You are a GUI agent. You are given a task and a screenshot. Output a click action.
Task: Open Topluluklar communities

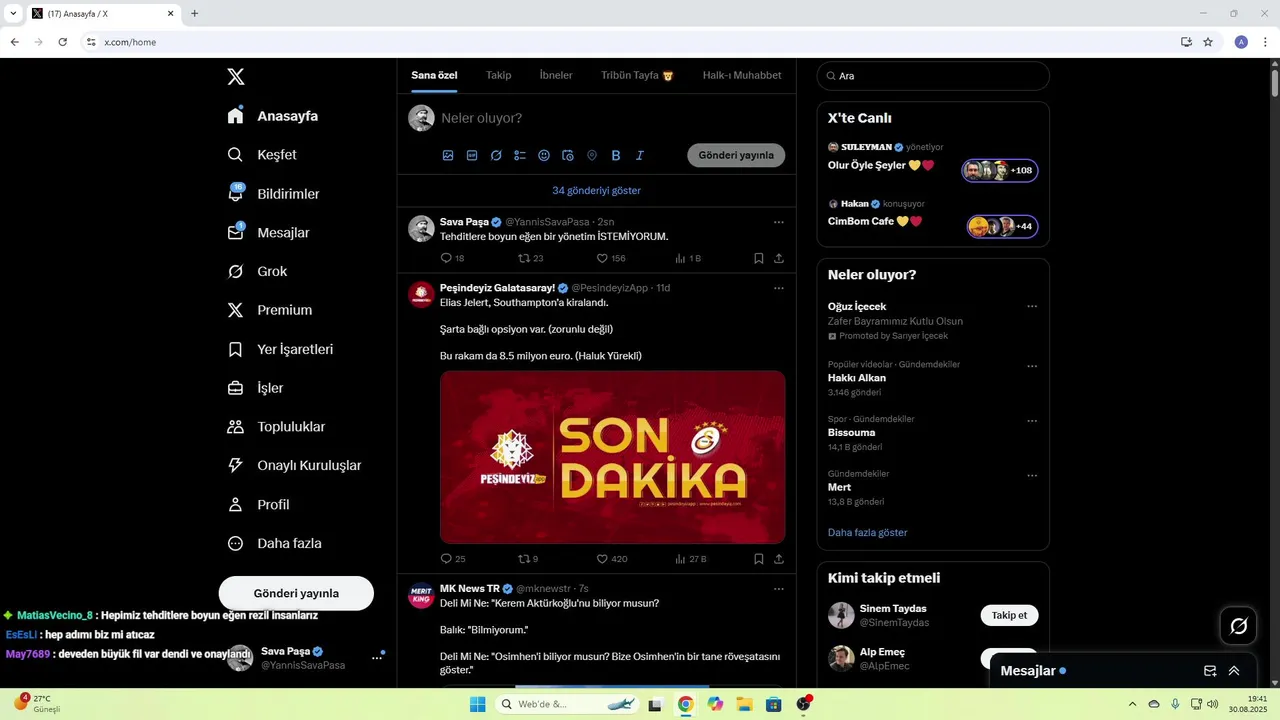(x=277, y=427)
